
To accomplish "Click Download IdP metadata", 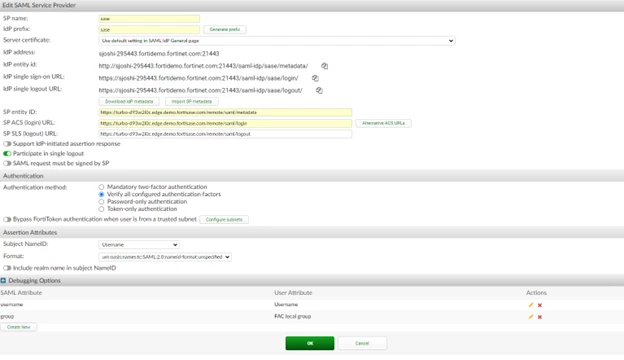I will tap(129, 101).
